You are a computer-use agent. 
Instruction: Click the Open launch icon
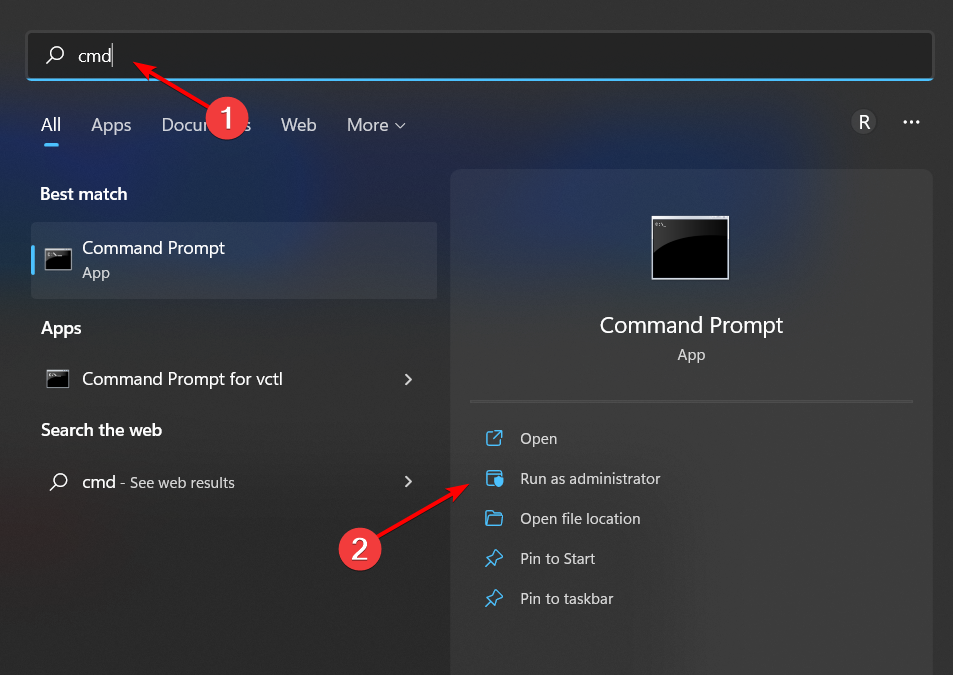pyautogui.click(x=494, y=438)
